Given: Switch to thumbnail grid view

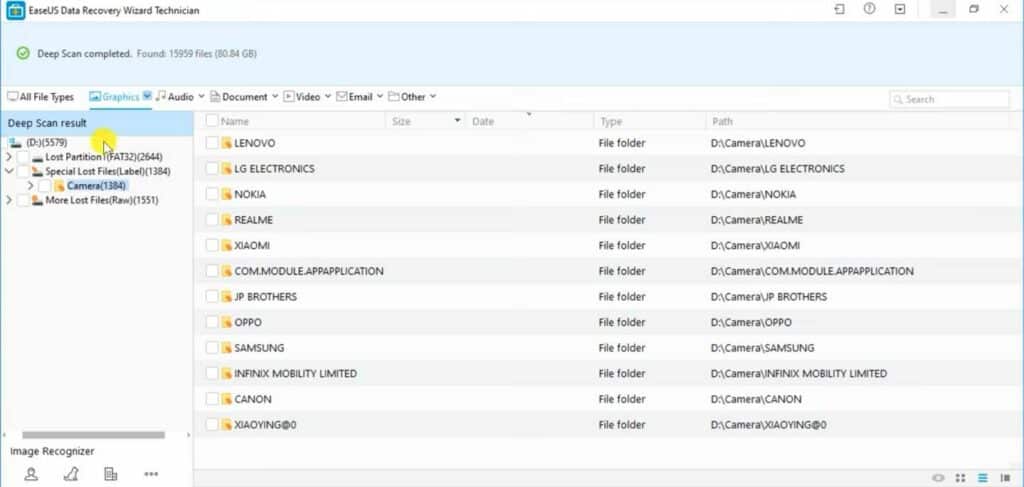Looking at the screenshot, I should (x=961, y=478).
